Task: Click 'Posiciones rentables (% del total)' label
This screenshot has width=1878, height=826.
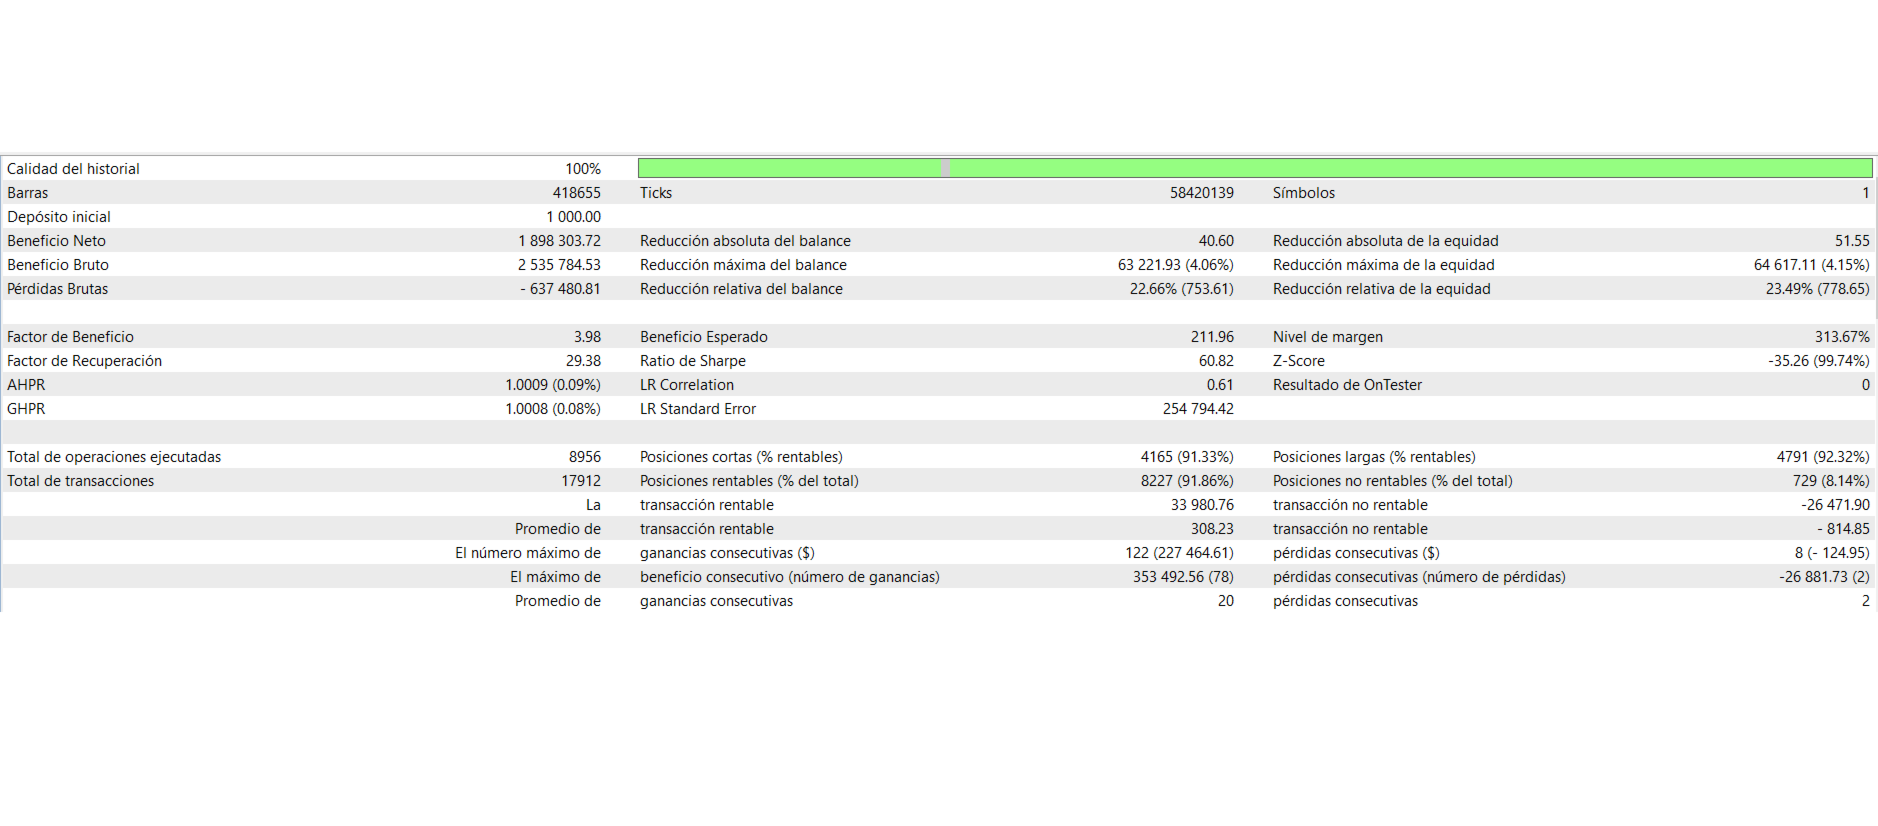Action: 749,481
